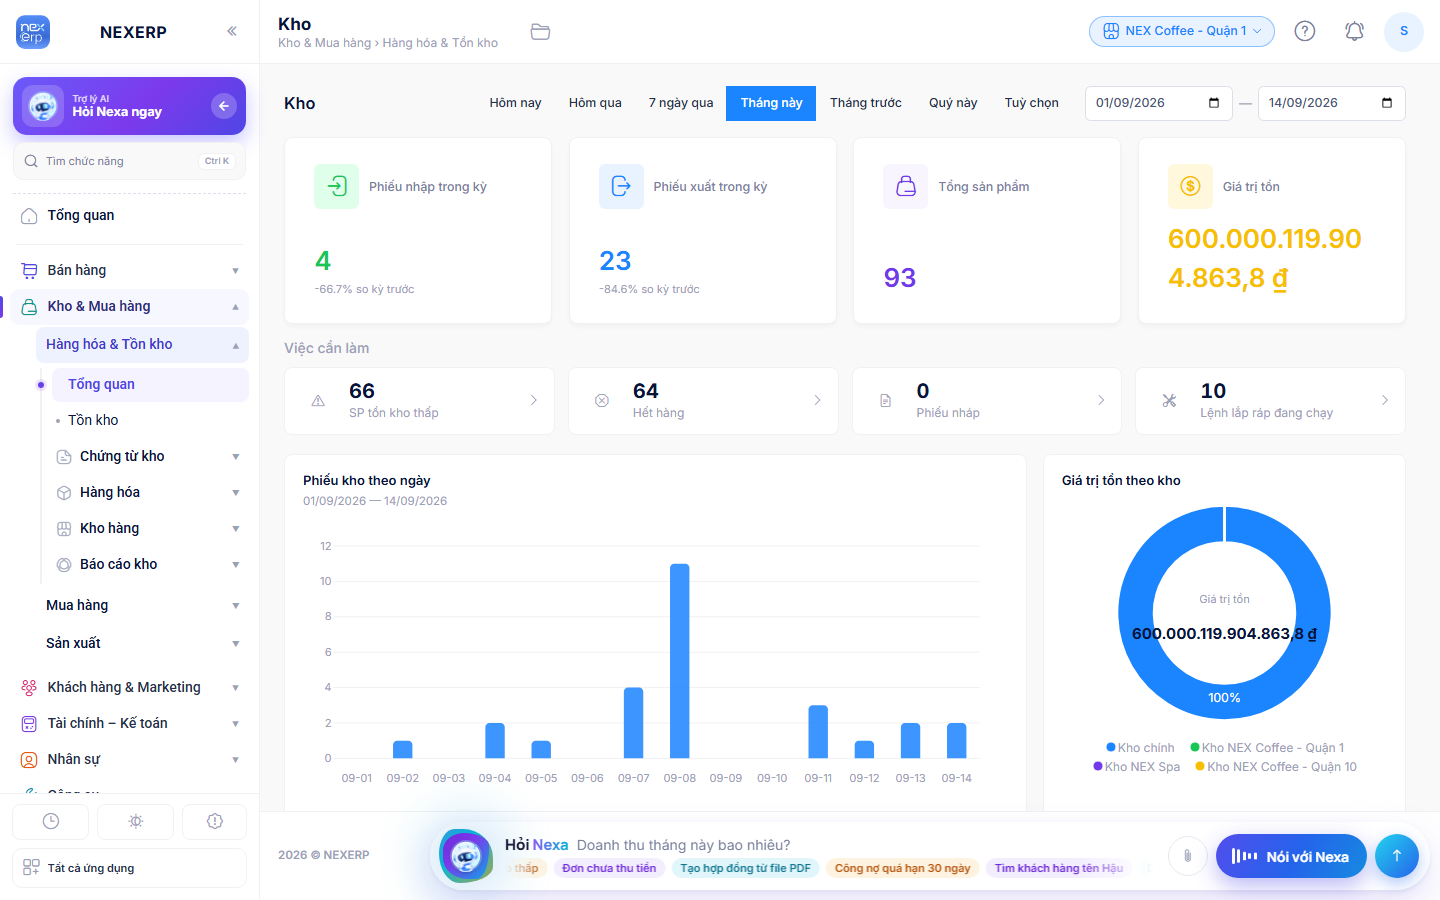Viewport: 1440px width, 900px height.
Task: Click the tools icon on Lệnh lắp ráp
Action: pos(1169,401)
